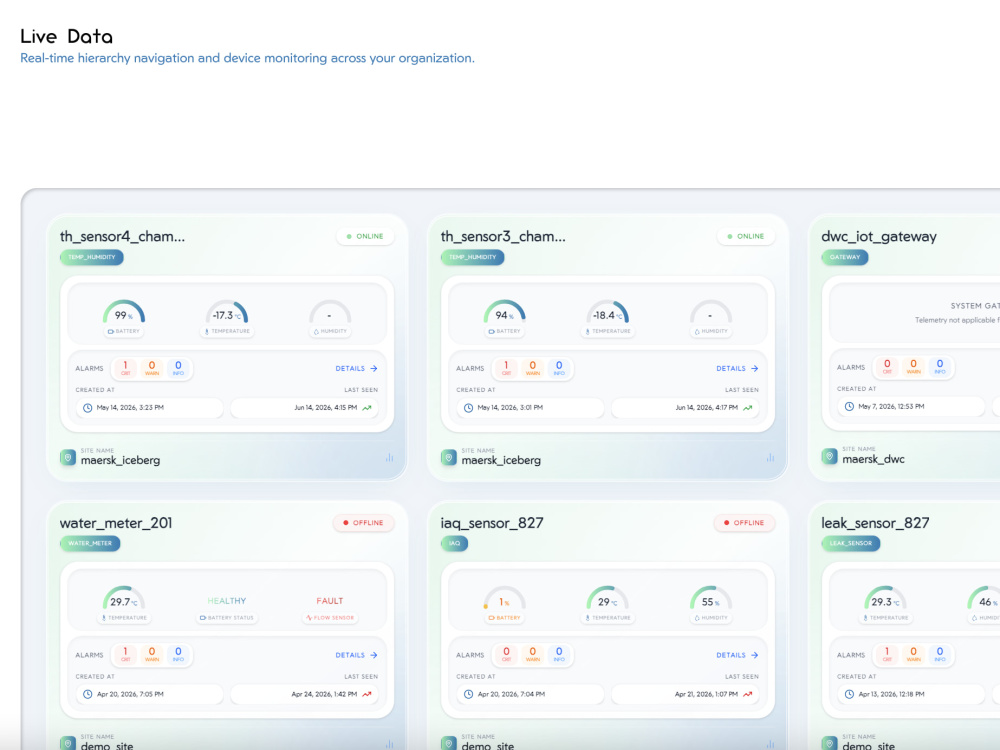Click the clock icon beside May 14, 2026, 3:01 PM
The image size is (1000, 750).
(x=468, y=408)
